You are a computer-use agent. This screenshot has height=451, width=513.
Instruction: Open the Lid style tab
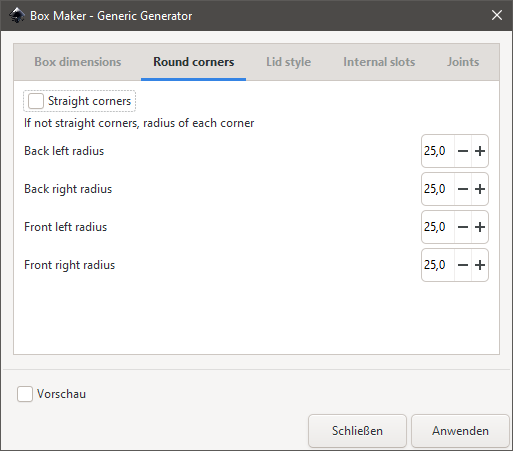(289, 62)
